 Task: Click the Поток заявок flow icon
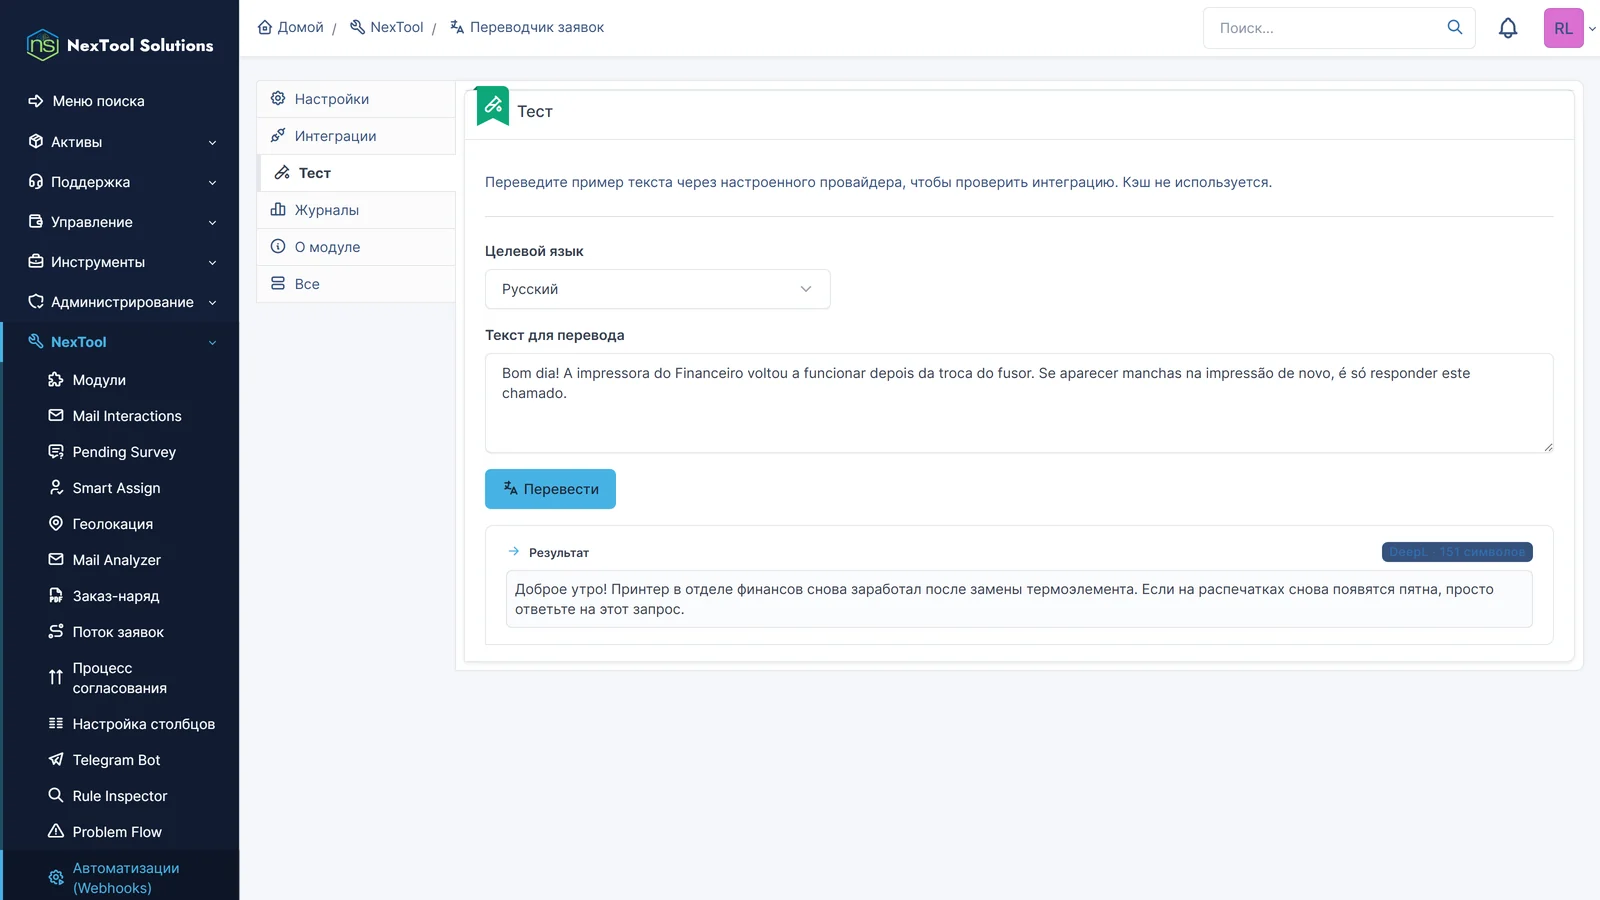click(x=56, y=631)
